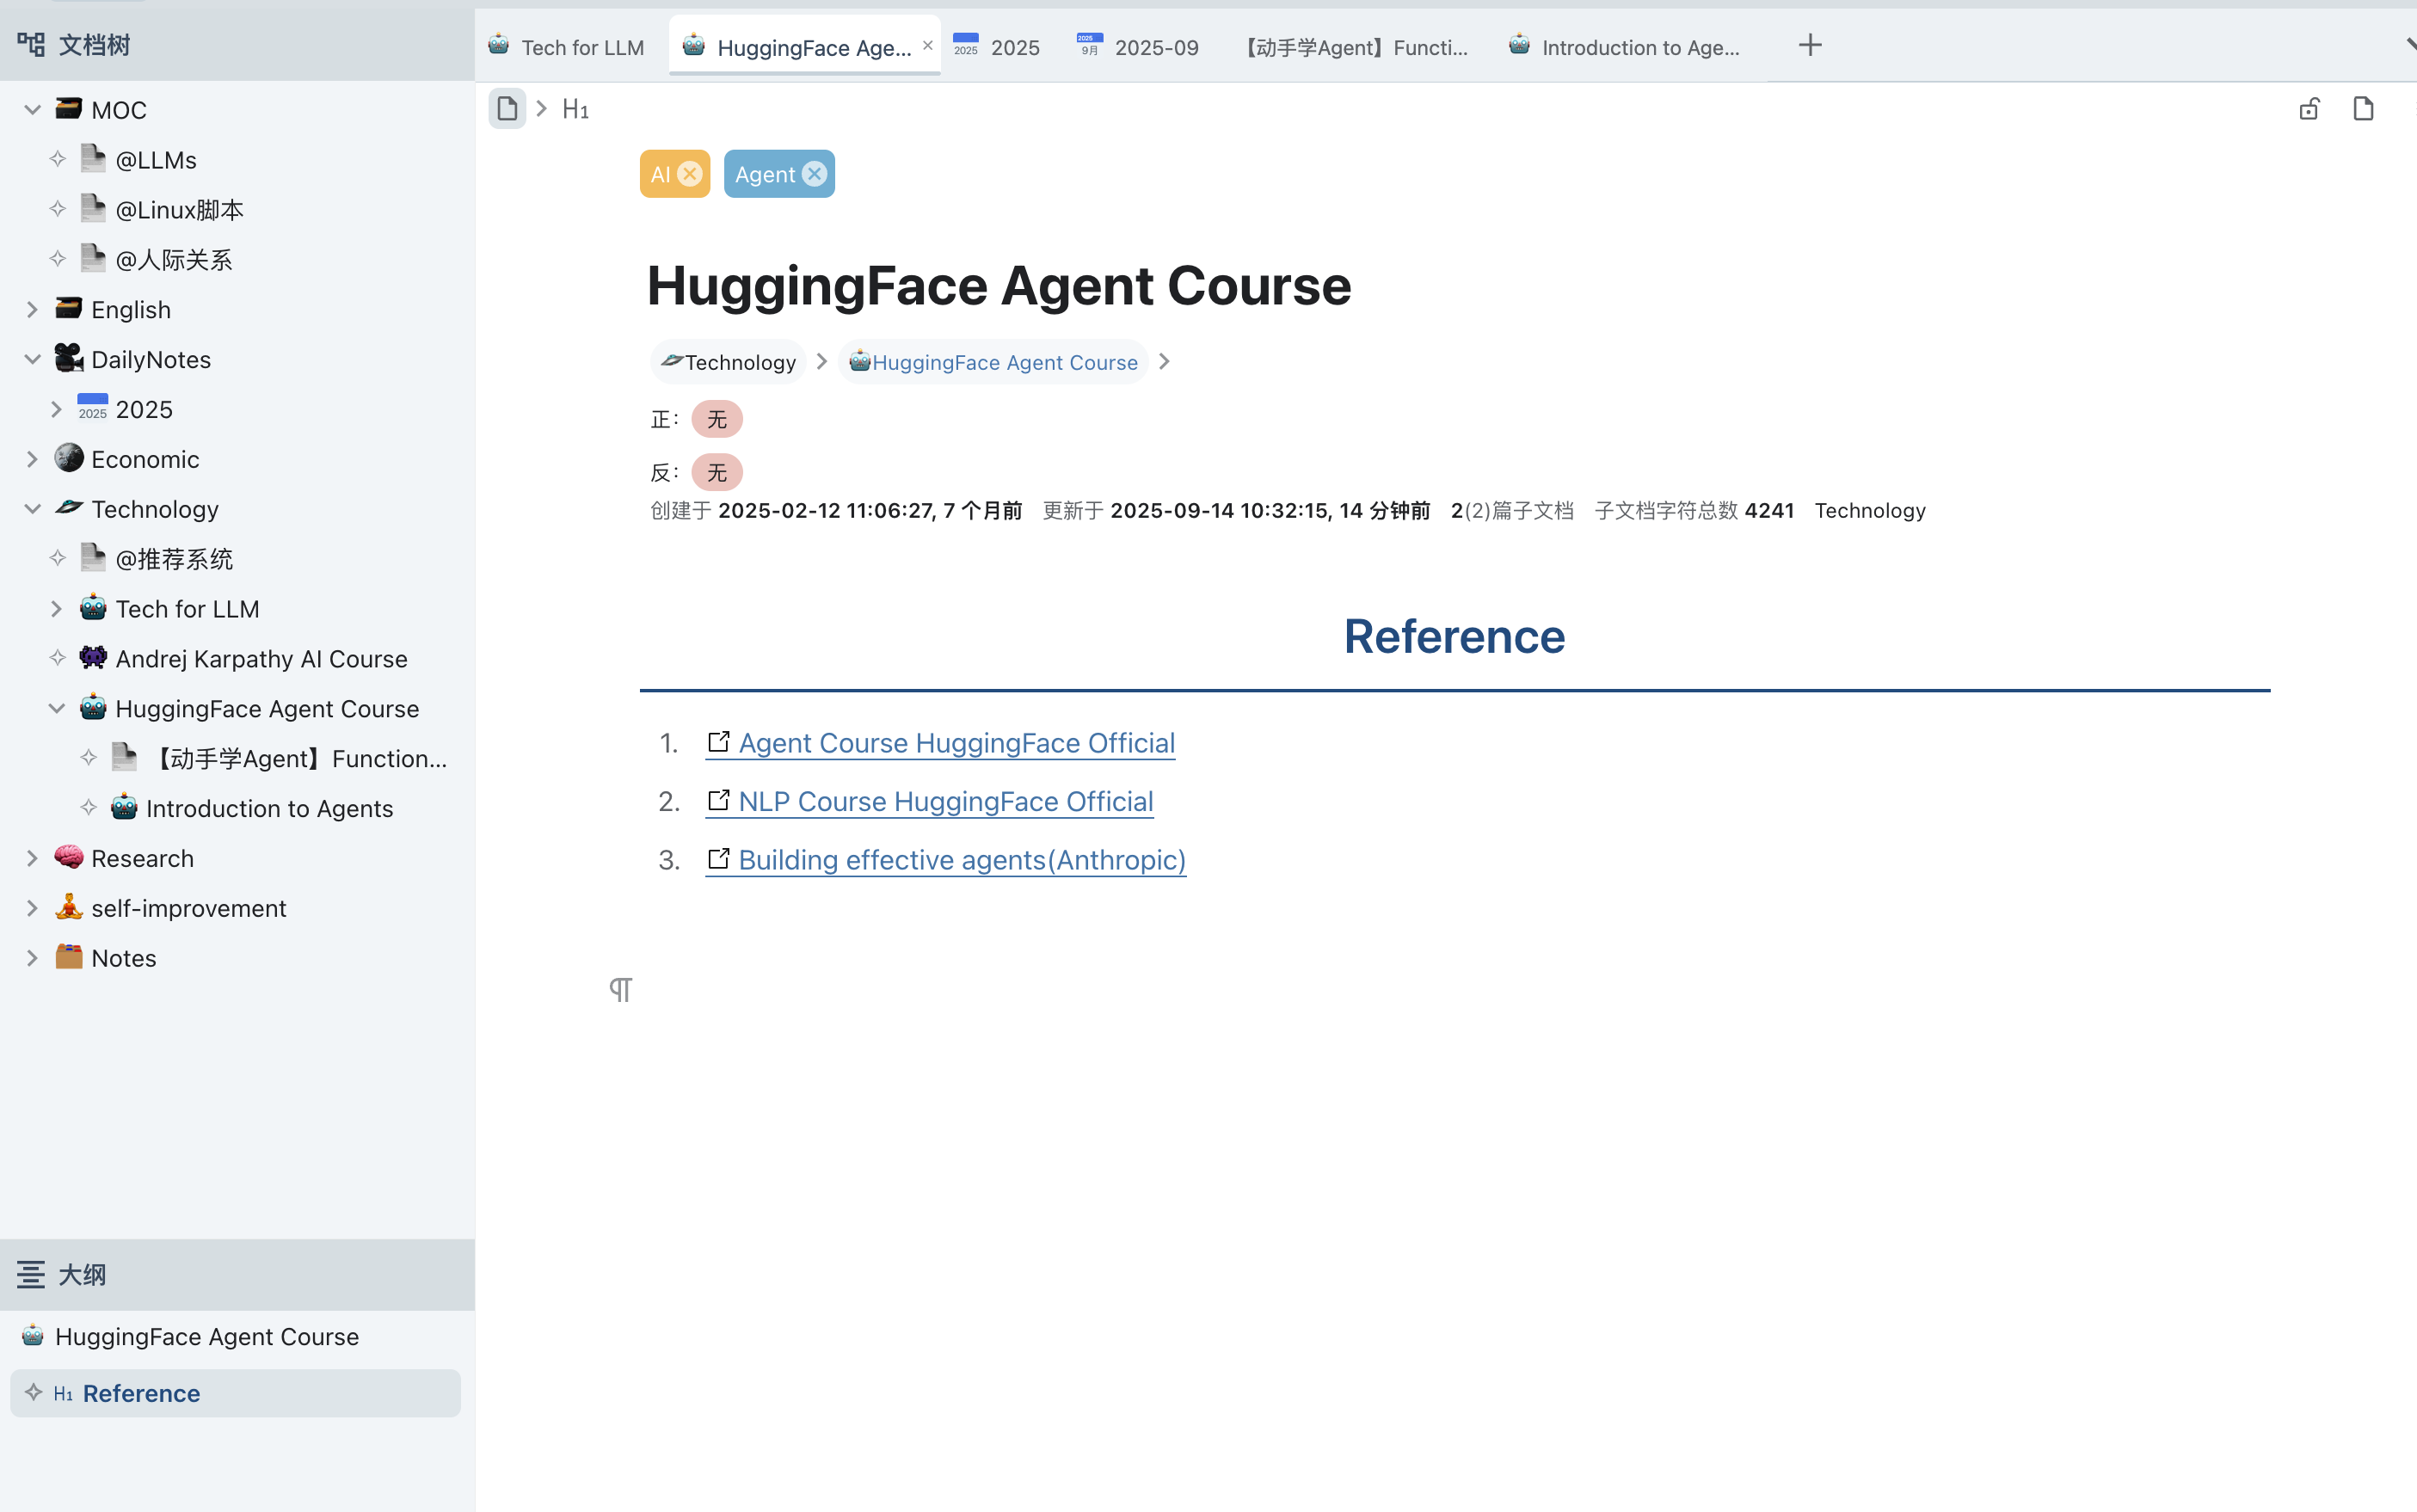Expand the Research notebook
Viewport: 2417px width, 1512px height.
click(32, 858)
